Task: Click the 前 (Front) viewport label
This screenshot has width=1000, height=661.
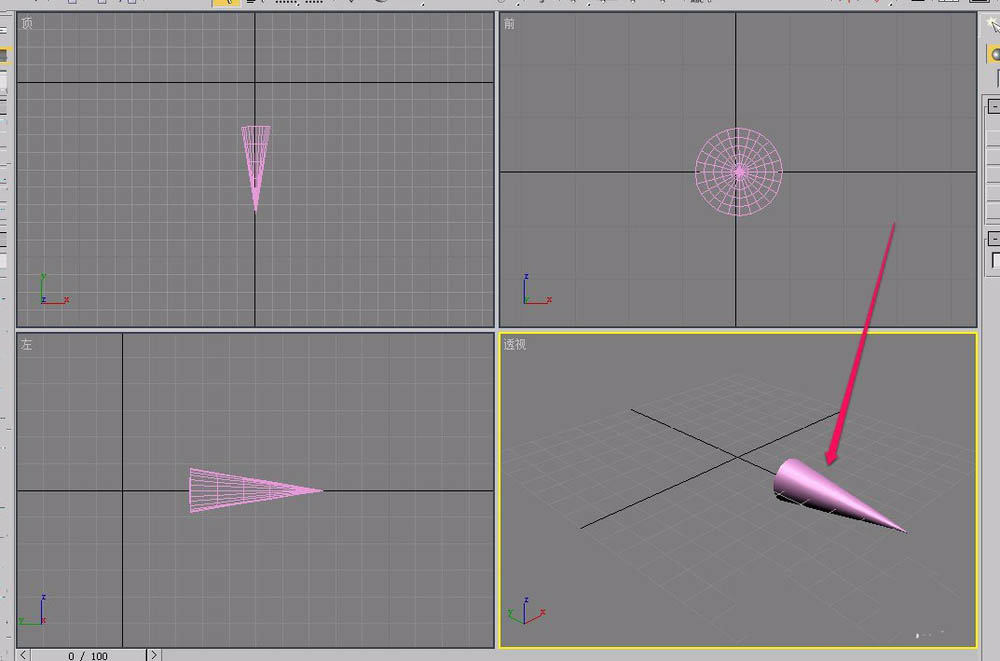Action: coord(509,24)
